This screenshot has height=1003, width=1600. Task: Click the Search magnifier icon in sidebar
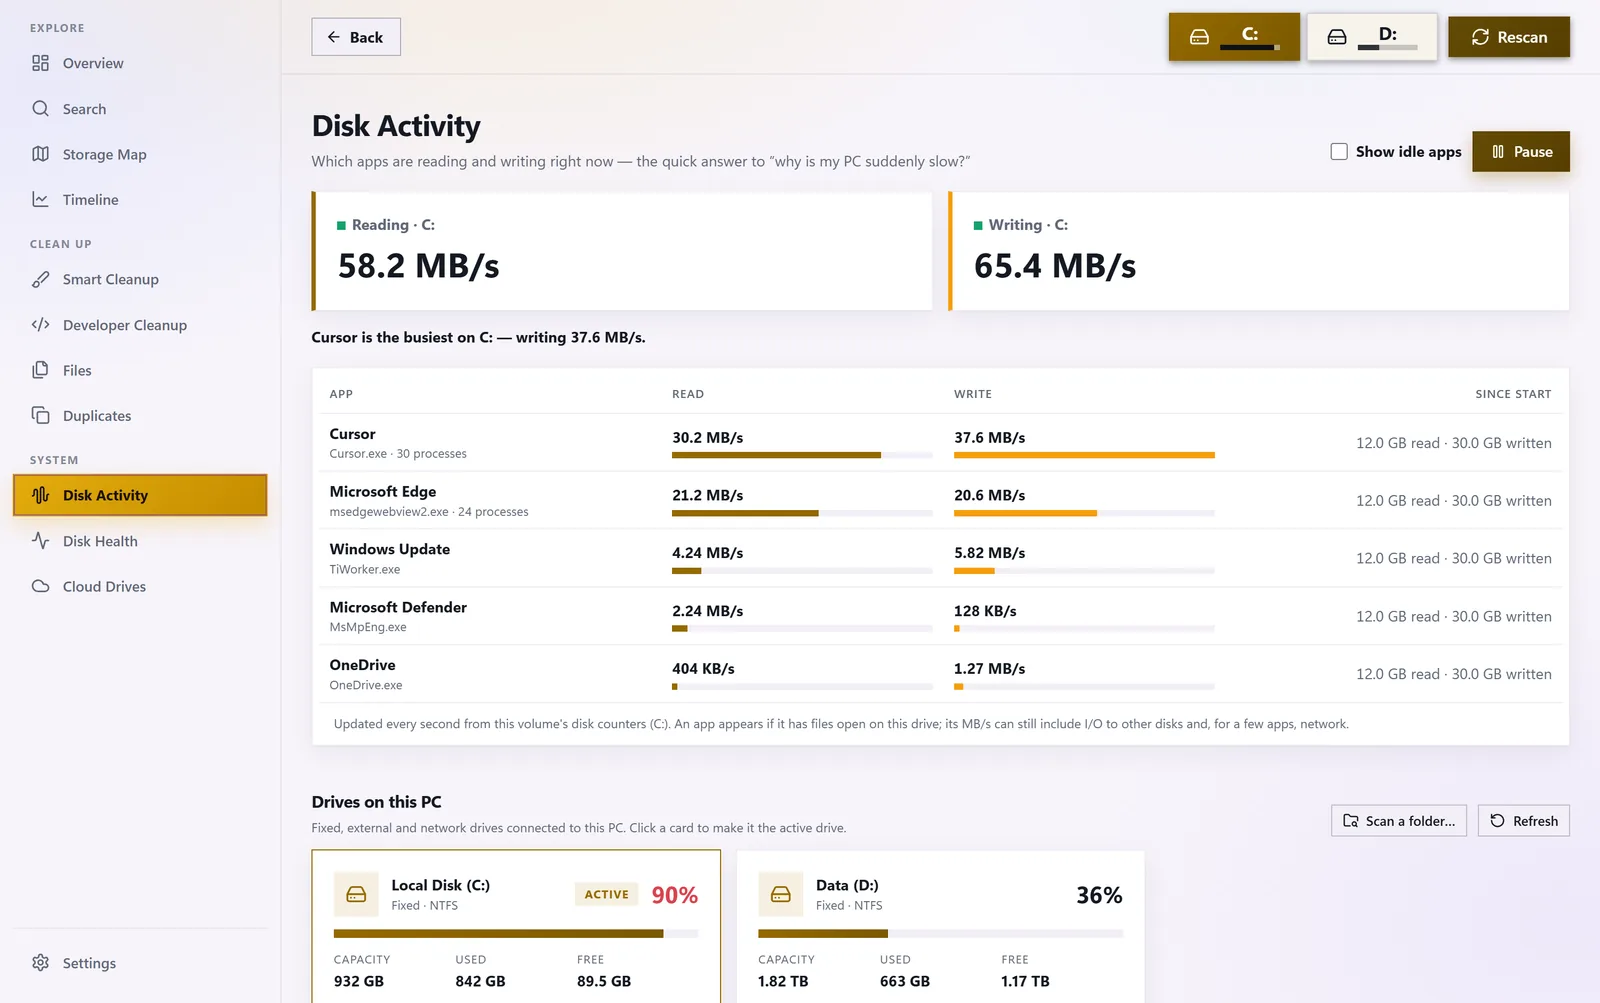tap(40, 108)
